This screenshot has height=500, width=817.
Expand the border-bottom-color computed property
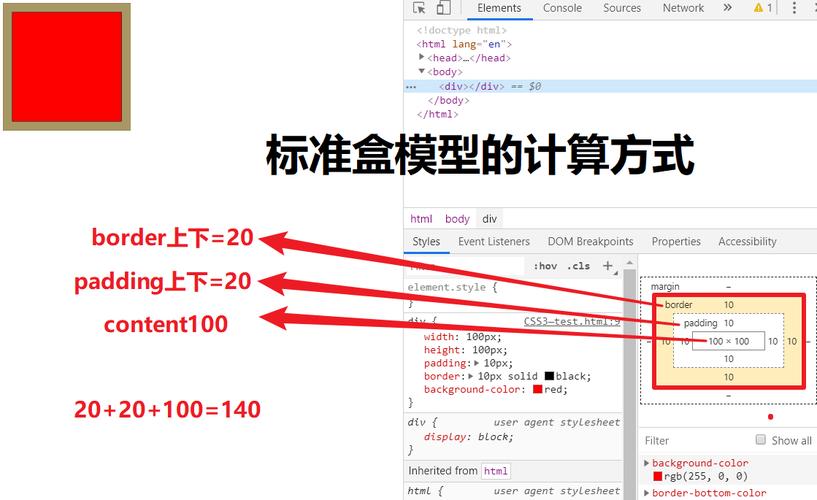[x=647, y=493]
